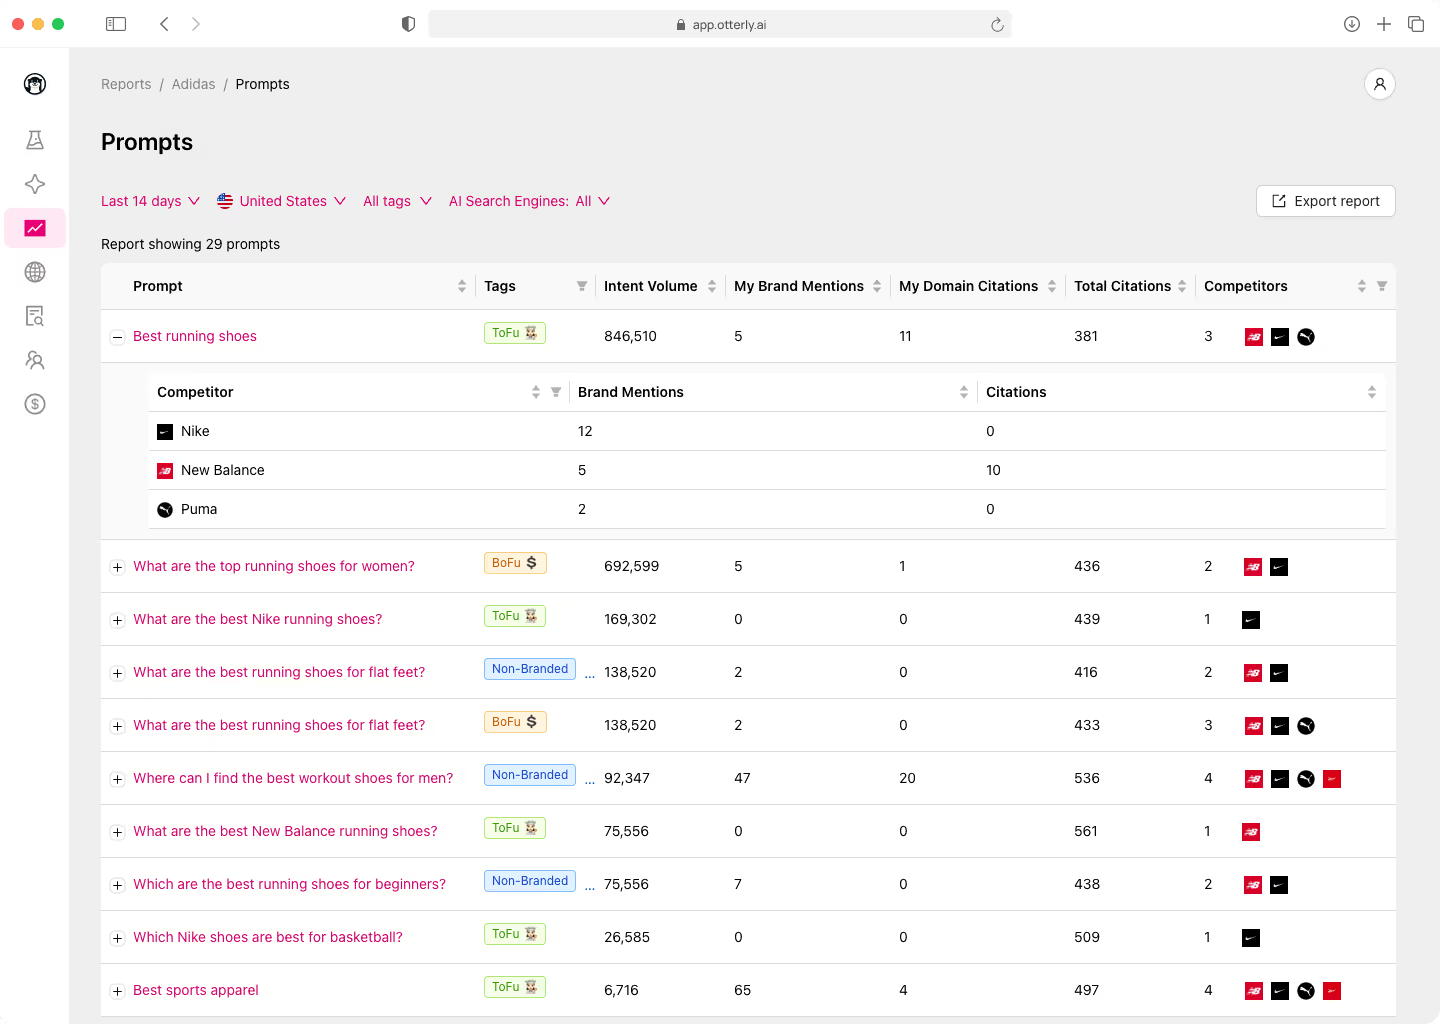Open the trending chart icon in the sidebar
This screenshot has height=1024, width=1440.
pos(35,228)
